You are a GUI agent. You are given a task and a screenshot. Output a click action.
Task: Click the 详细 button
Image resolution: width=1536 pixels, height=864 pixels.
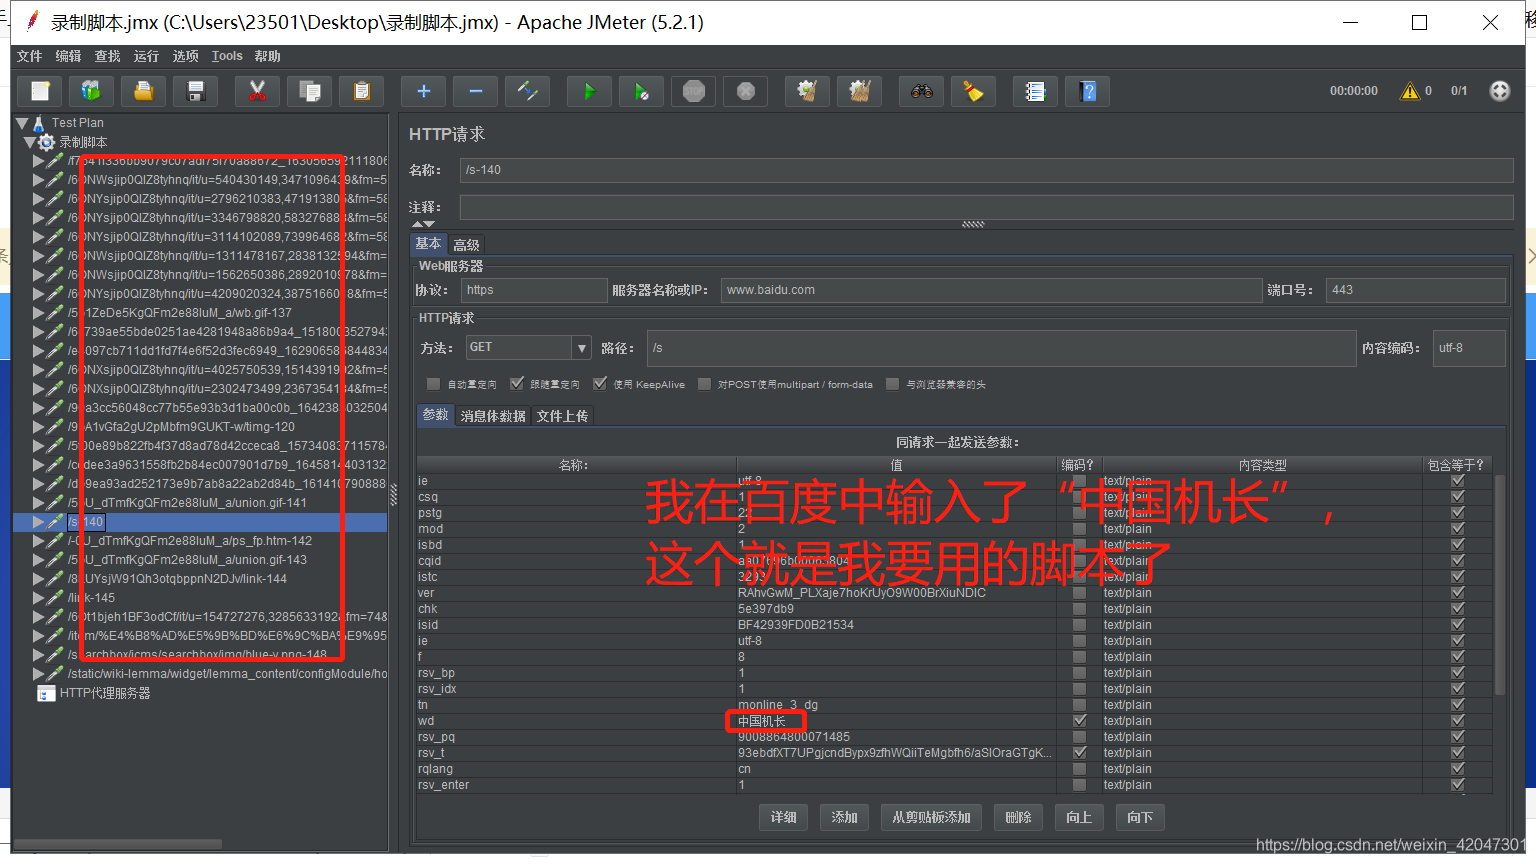(784, 817)
